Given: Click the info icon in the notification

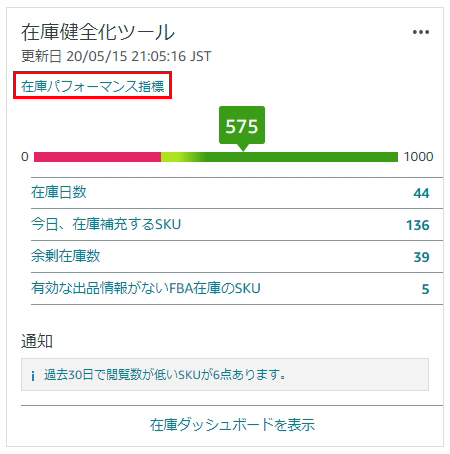Looking at the screenshot, I should pos(33,376).
